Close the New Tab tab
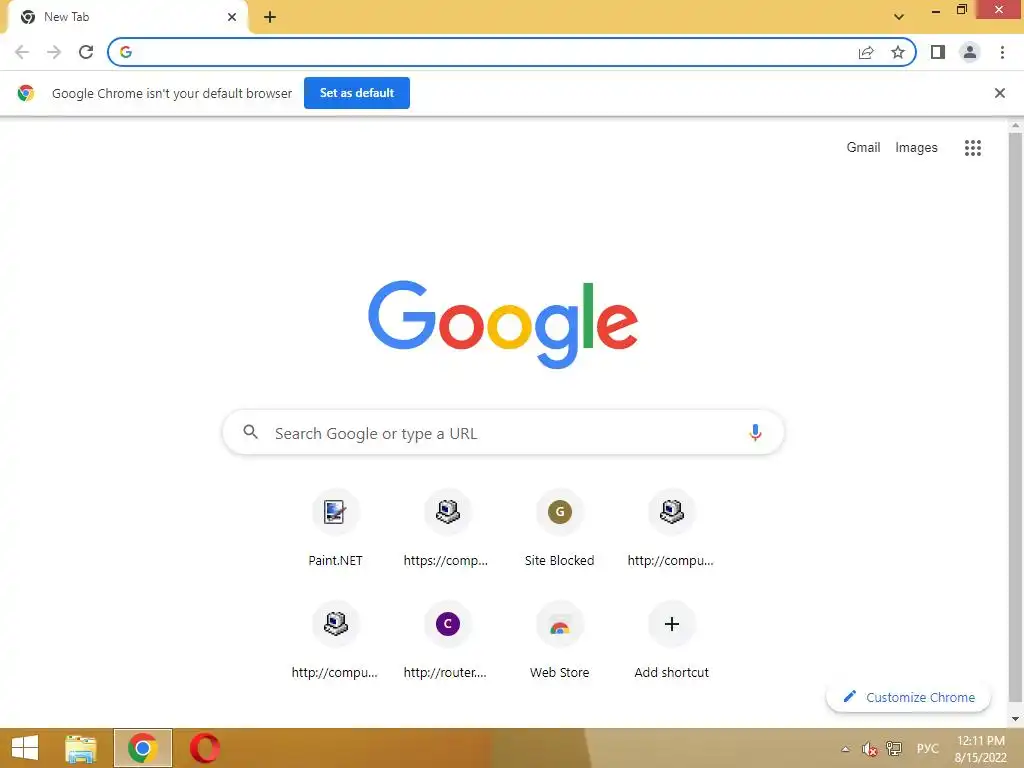 pos(232,17)
